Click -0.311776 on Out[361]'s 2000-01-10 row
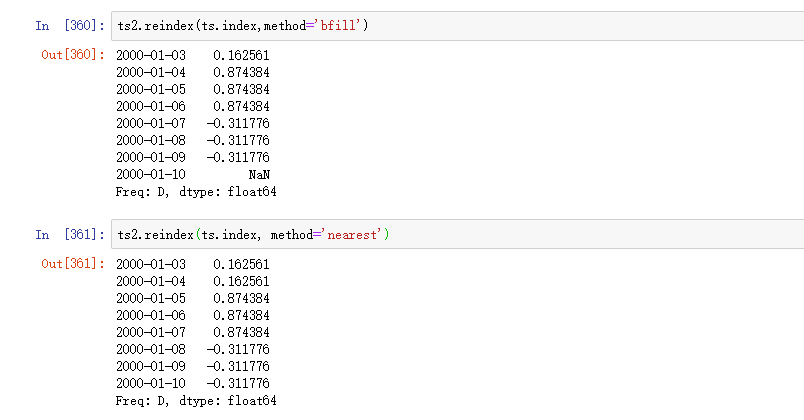Screen dimensions: 804x420 tap(237, 383)
